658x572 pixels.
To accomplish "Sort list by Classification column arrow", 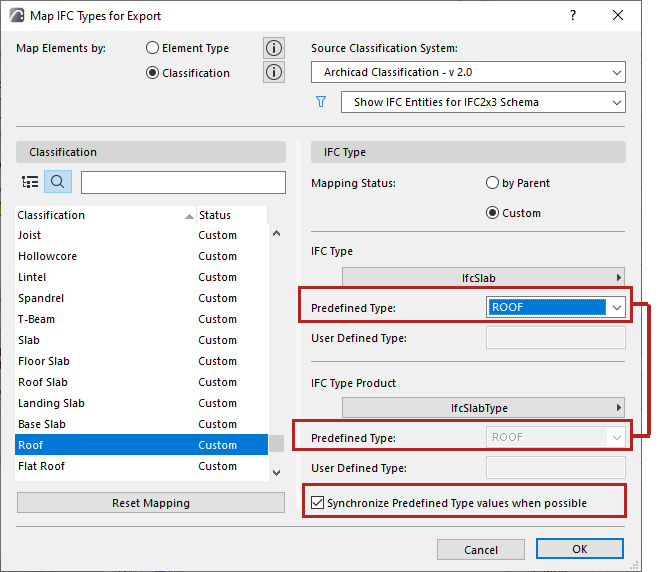I will pos(190,216).
